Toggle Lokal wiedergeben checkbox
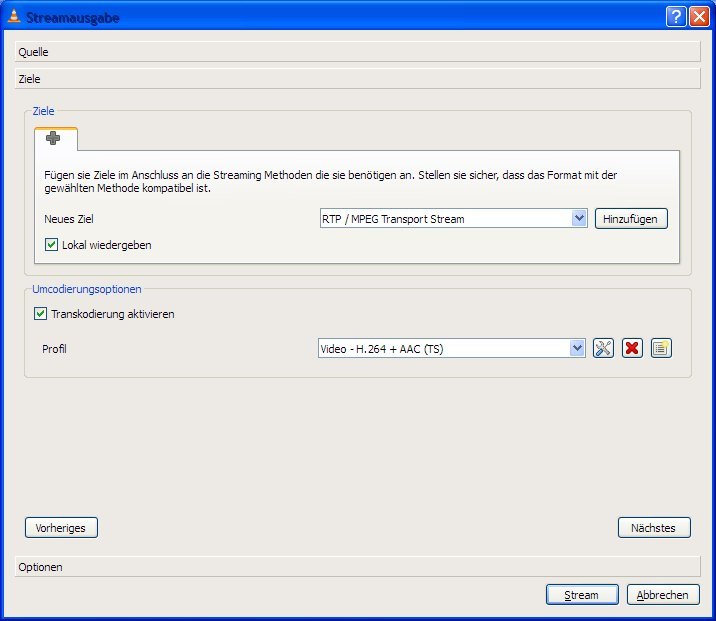Screen dimensions: 716x621 (51, 245)
